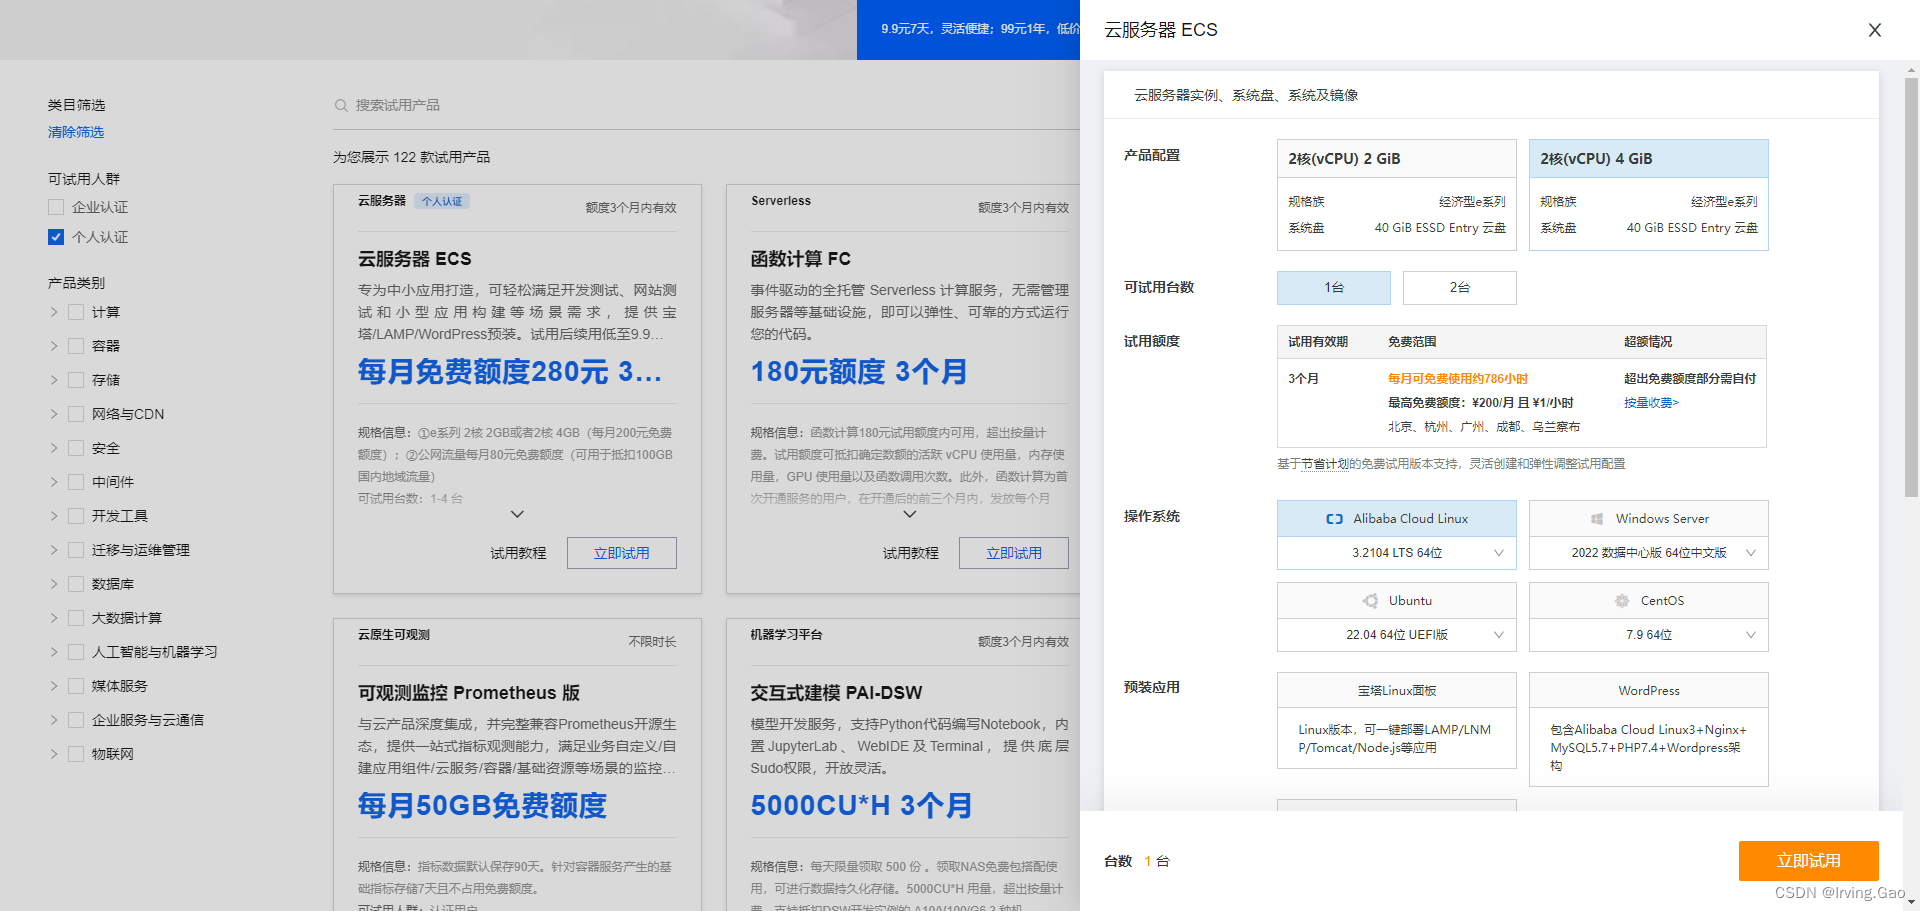Choose 1台 trial quantity

[1334, 288]
